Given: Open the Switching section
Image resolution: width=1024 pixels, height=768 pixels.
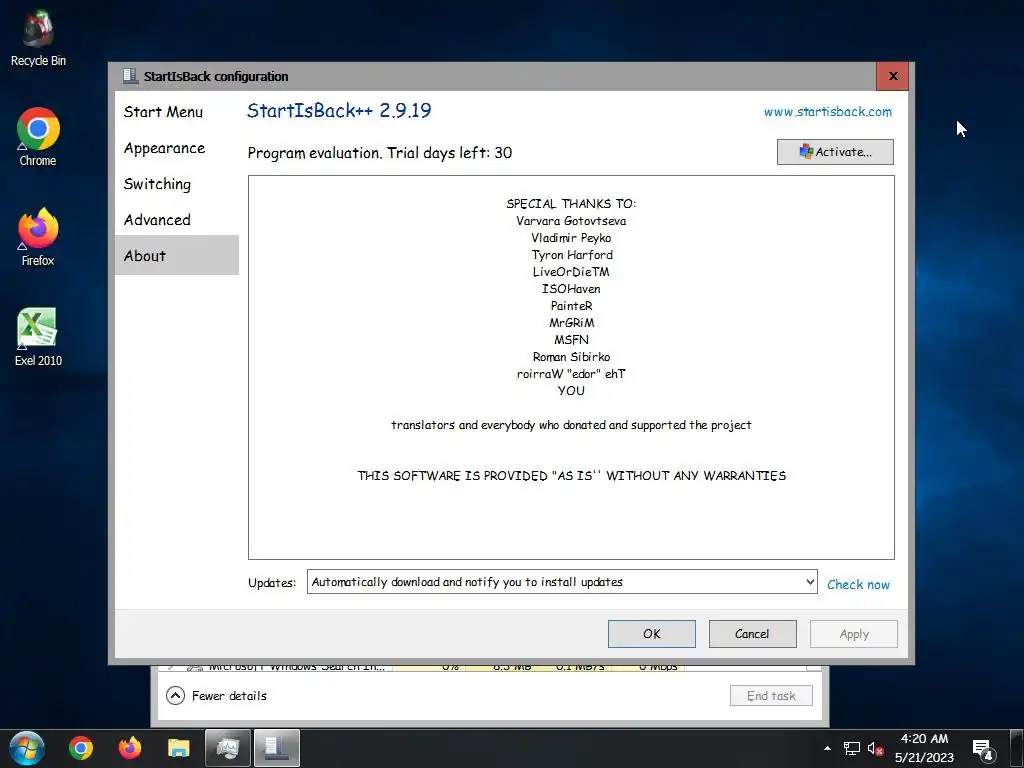Looking at the screenshot, I should coord(157,184).
